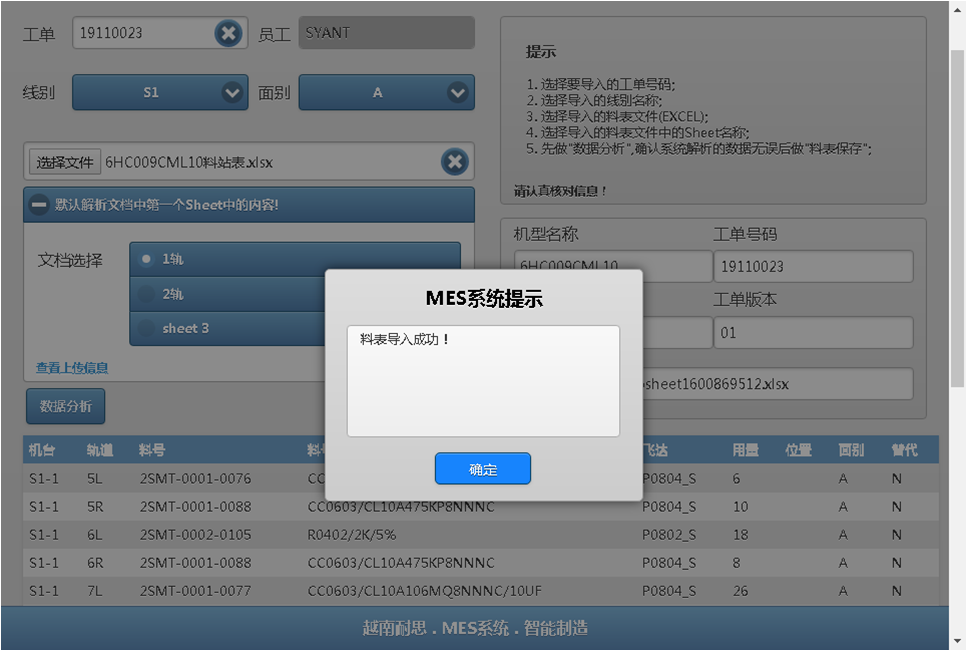Open the side A dropdown
Image resolution: width=967 pixels, height=651 pixels.
point(386,93)
